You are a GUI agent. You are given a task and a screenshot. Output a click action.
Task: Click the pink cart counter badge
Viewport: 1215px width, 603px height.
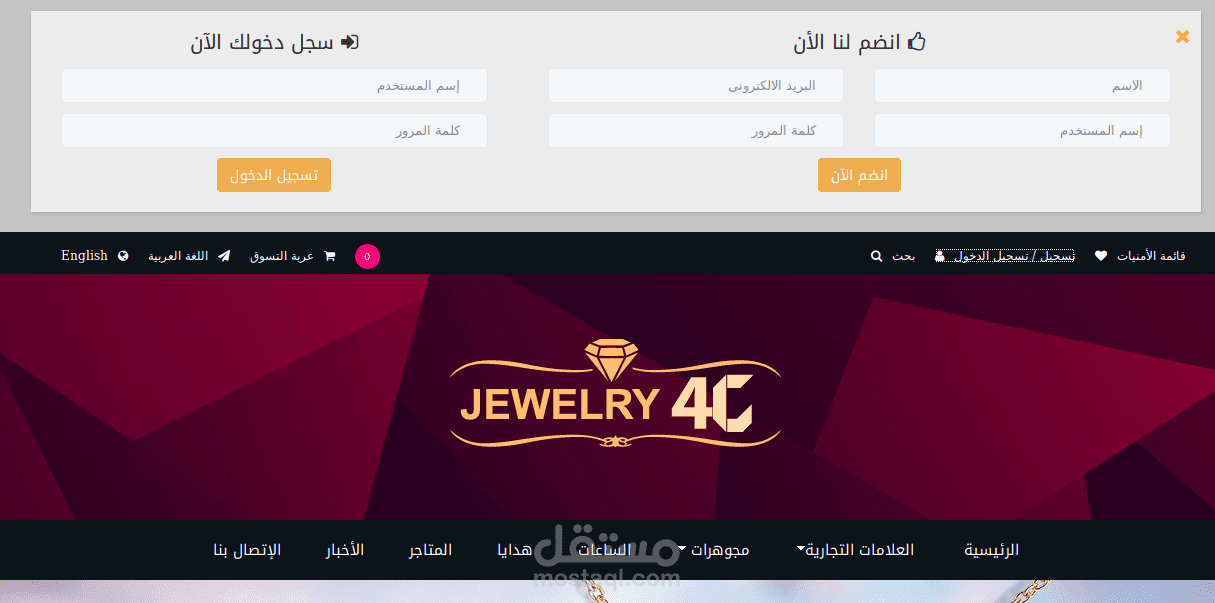pos(367,257)
